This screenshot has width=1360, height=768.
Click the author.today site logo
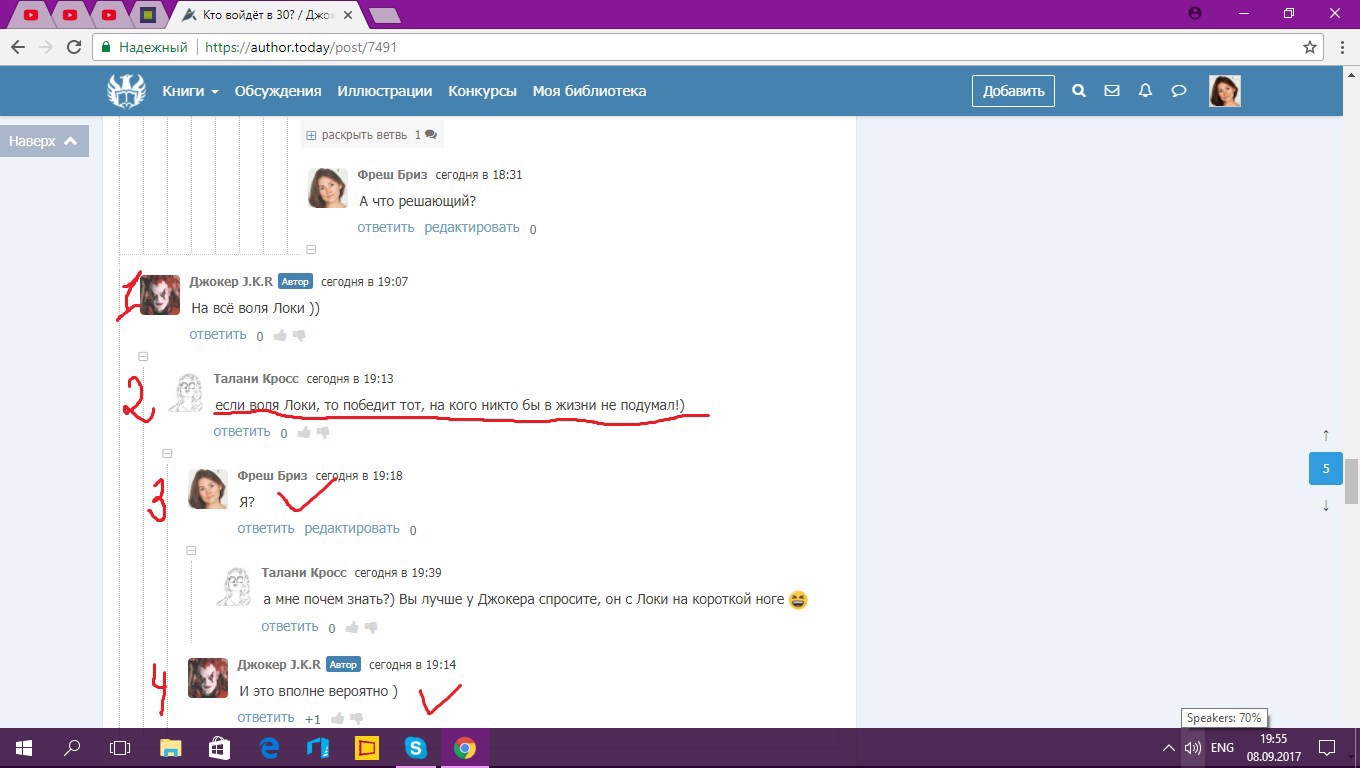[127, 91]
